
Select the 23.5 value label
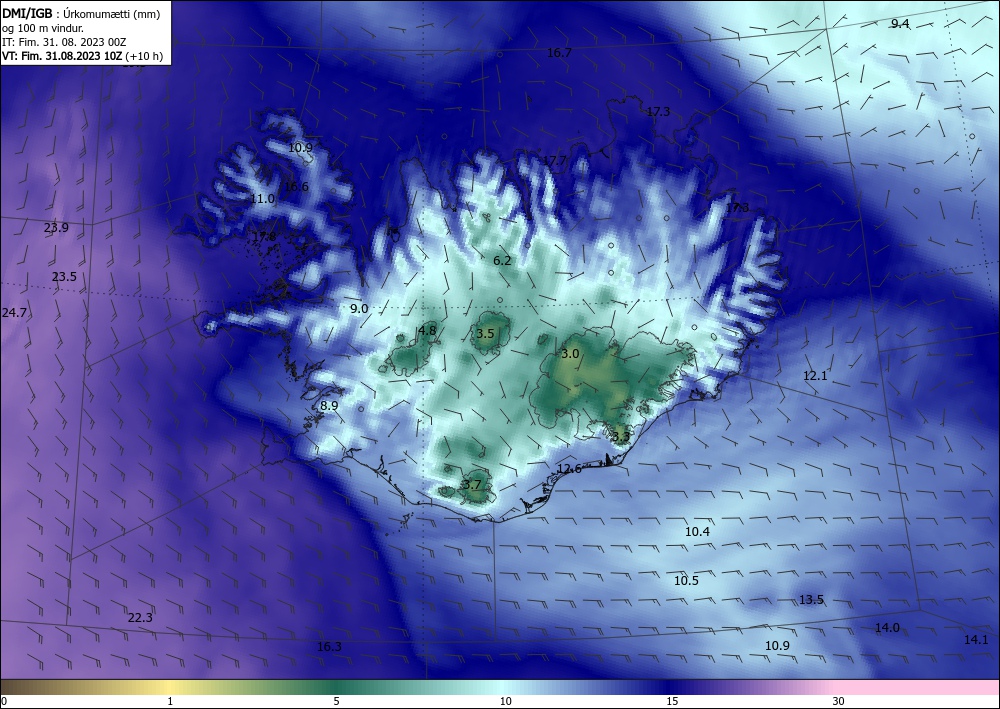(64, 276)
